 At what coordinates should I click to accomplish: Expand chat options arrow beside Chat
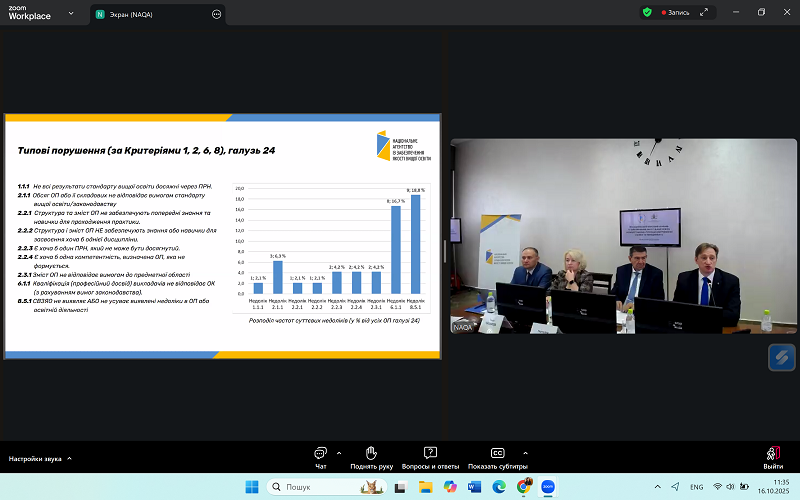click(338, 451)
